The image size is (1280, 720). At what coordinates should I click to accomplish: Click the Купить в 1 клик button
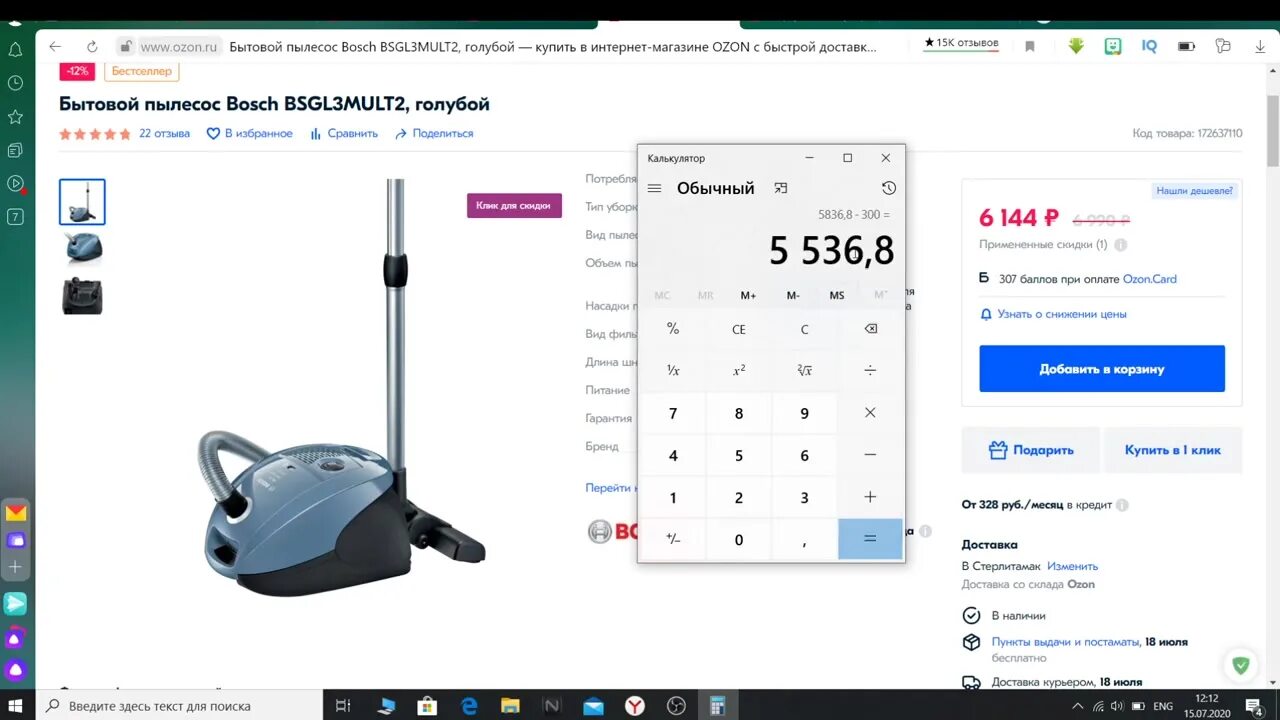point(1172,450)
